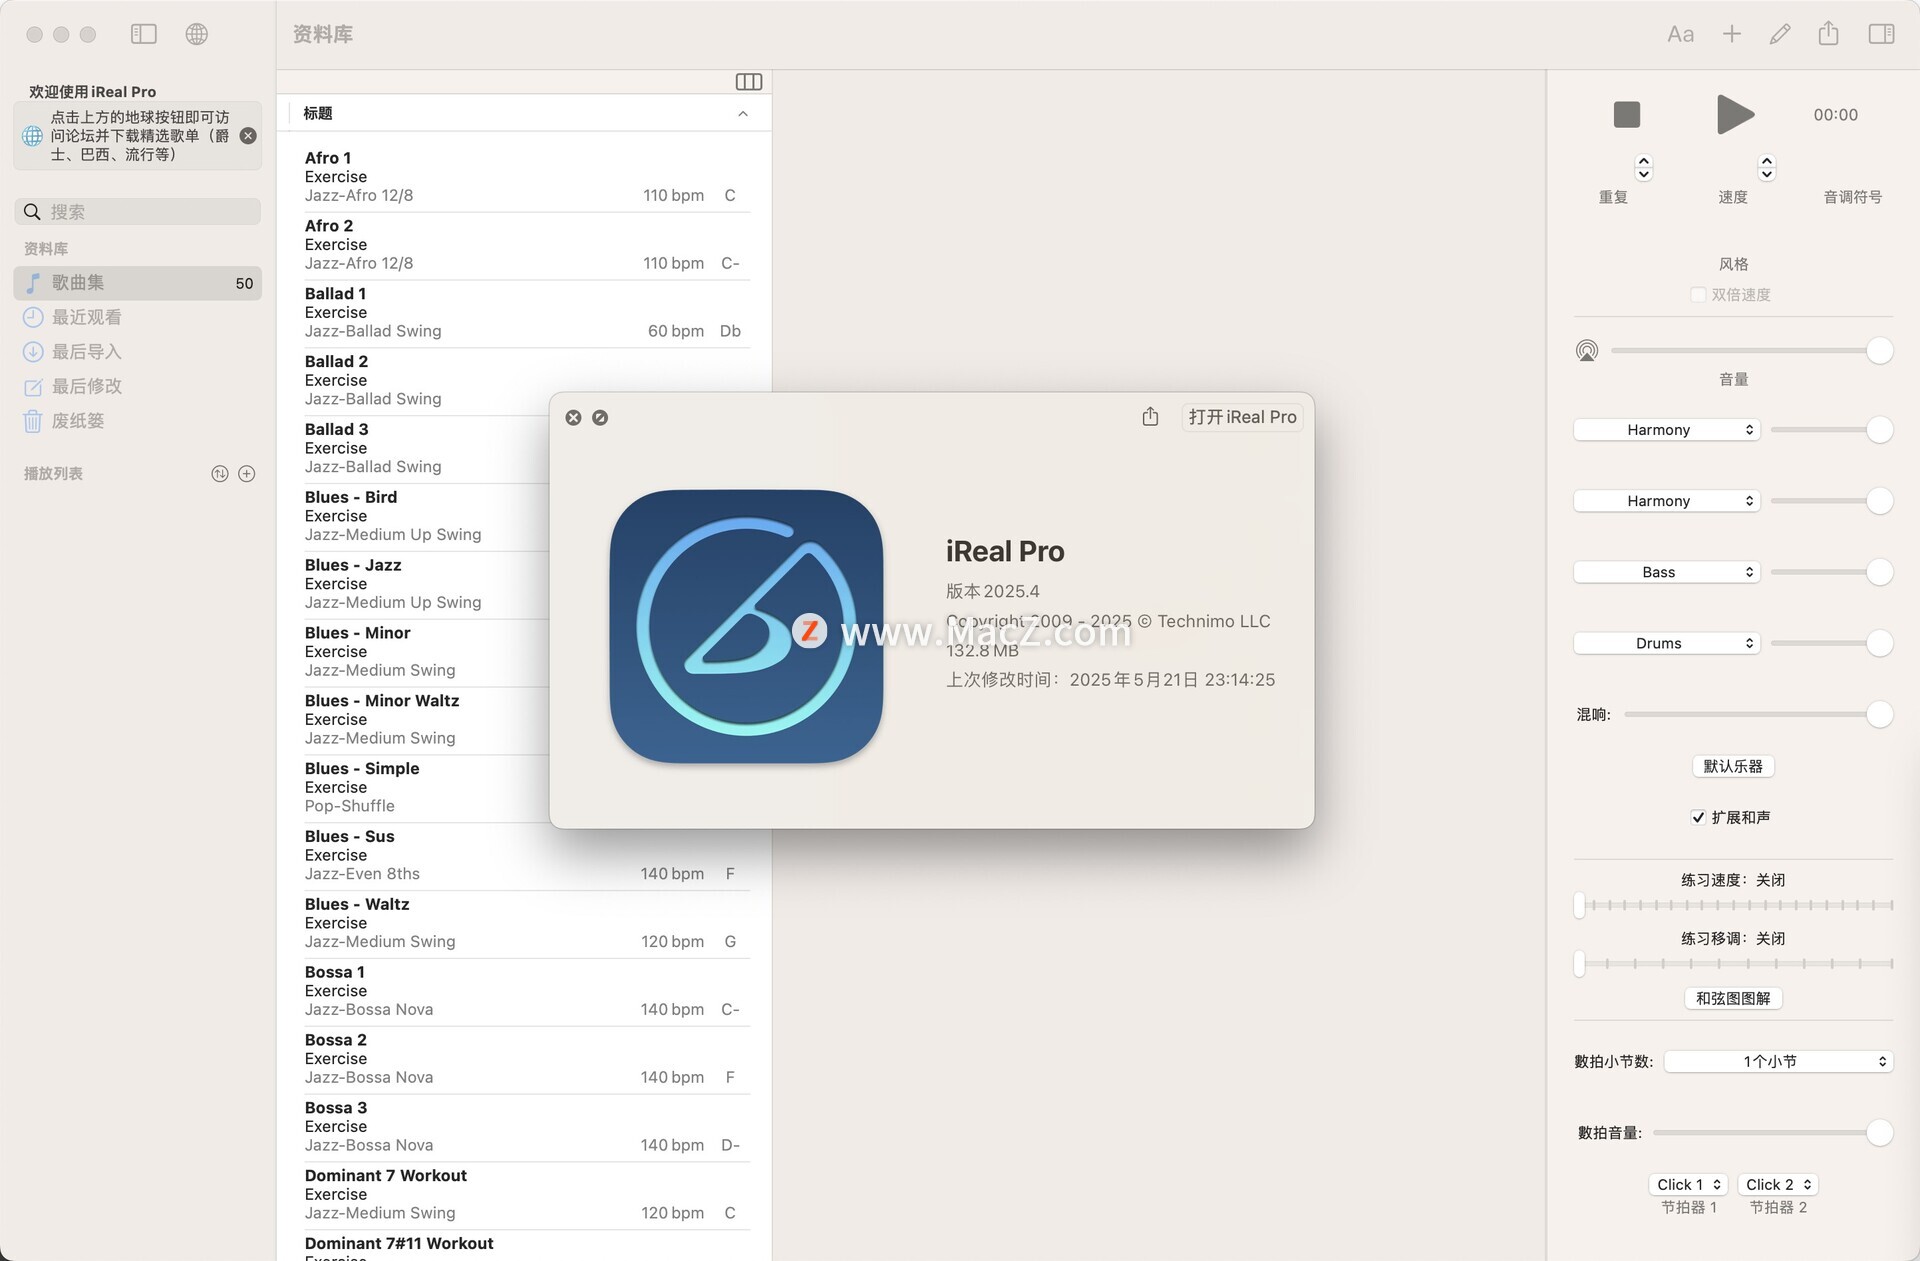The image size is (1920, 1261).
Task: Click the iReal Pro app icon thumbnail
Action: click(x=746, y=626)
